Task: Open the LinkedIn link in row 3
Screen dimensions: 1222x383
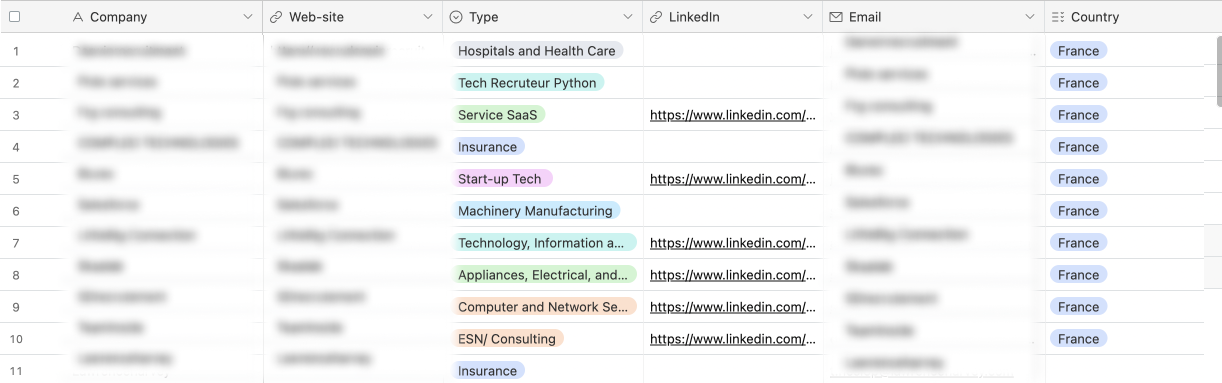Action: pos(733,115)
